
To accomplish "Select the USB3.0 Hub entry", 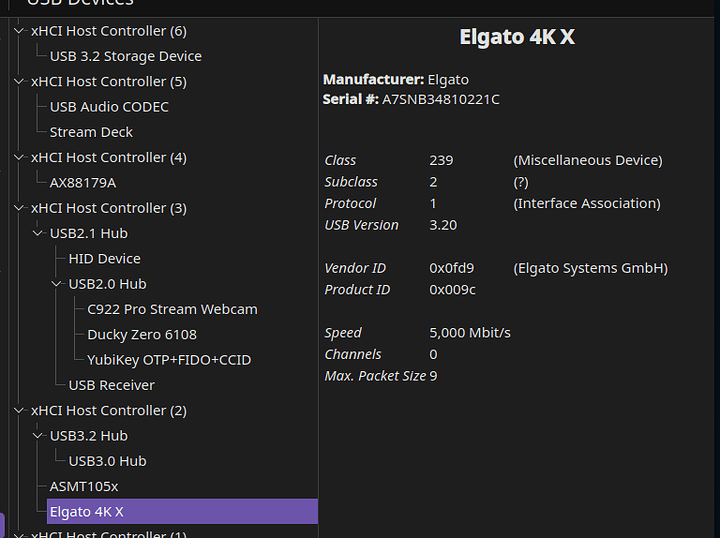I will click(x=107, y=461).
